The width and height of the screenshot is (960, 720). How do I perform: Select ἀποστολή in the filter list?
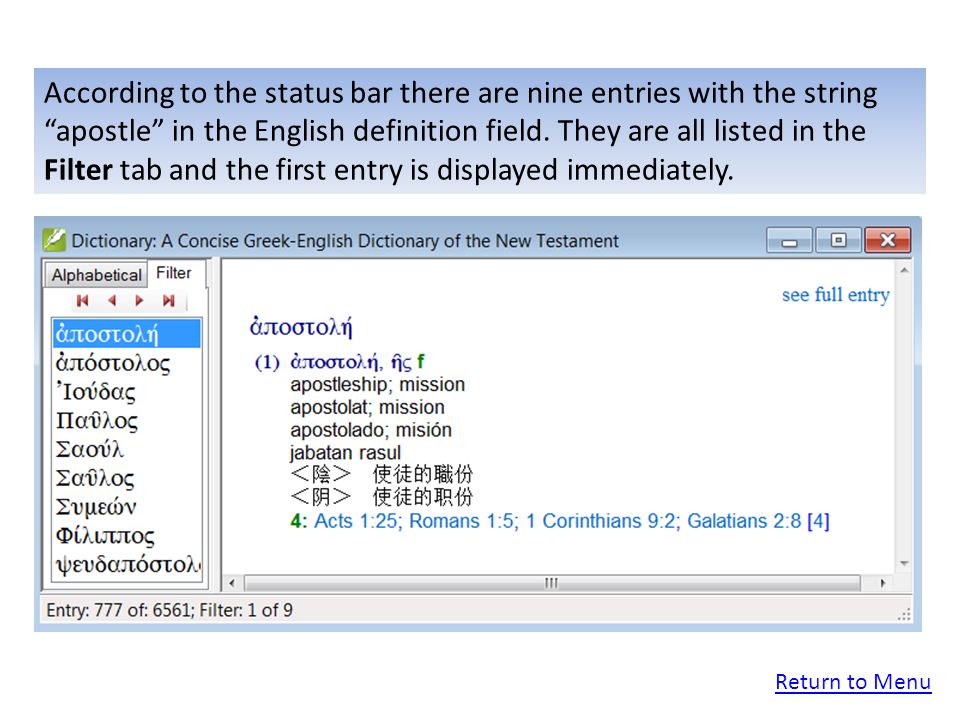[x=127, y=334]
